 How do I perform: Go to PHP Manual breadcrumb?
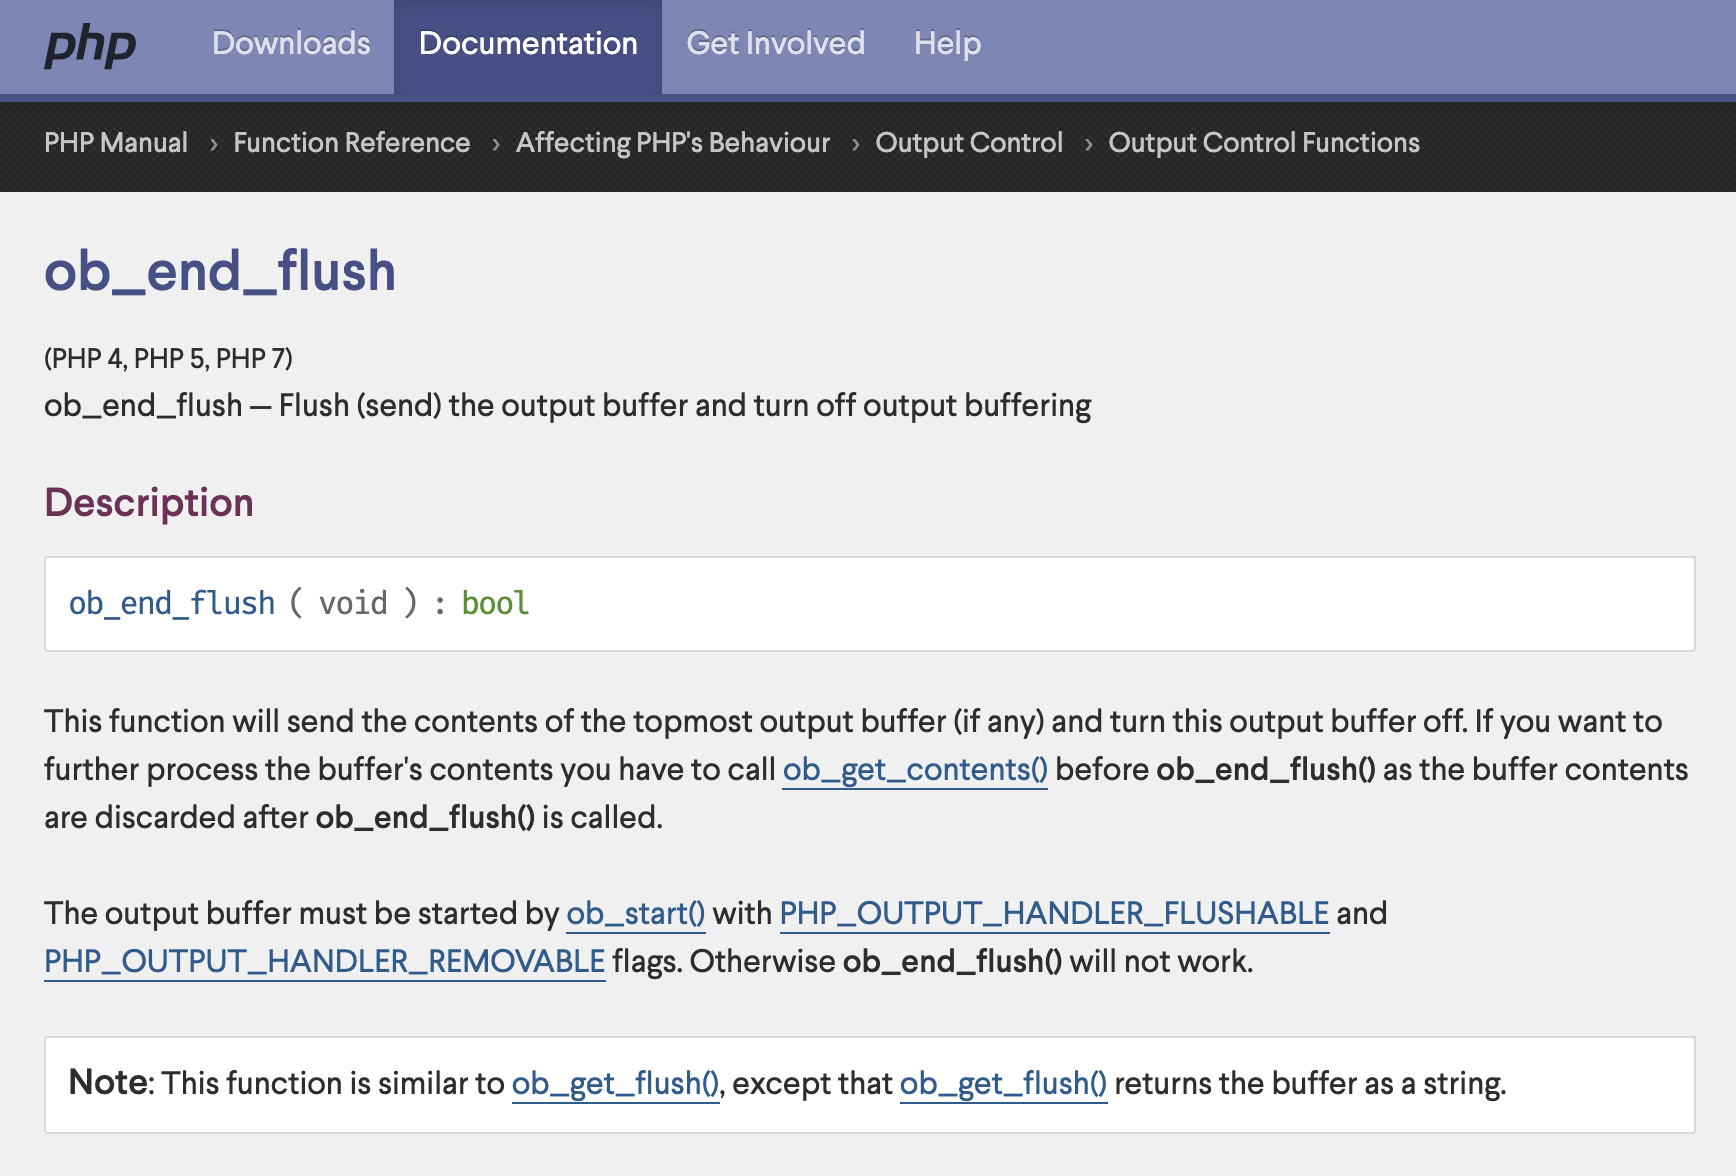(116, 143)
